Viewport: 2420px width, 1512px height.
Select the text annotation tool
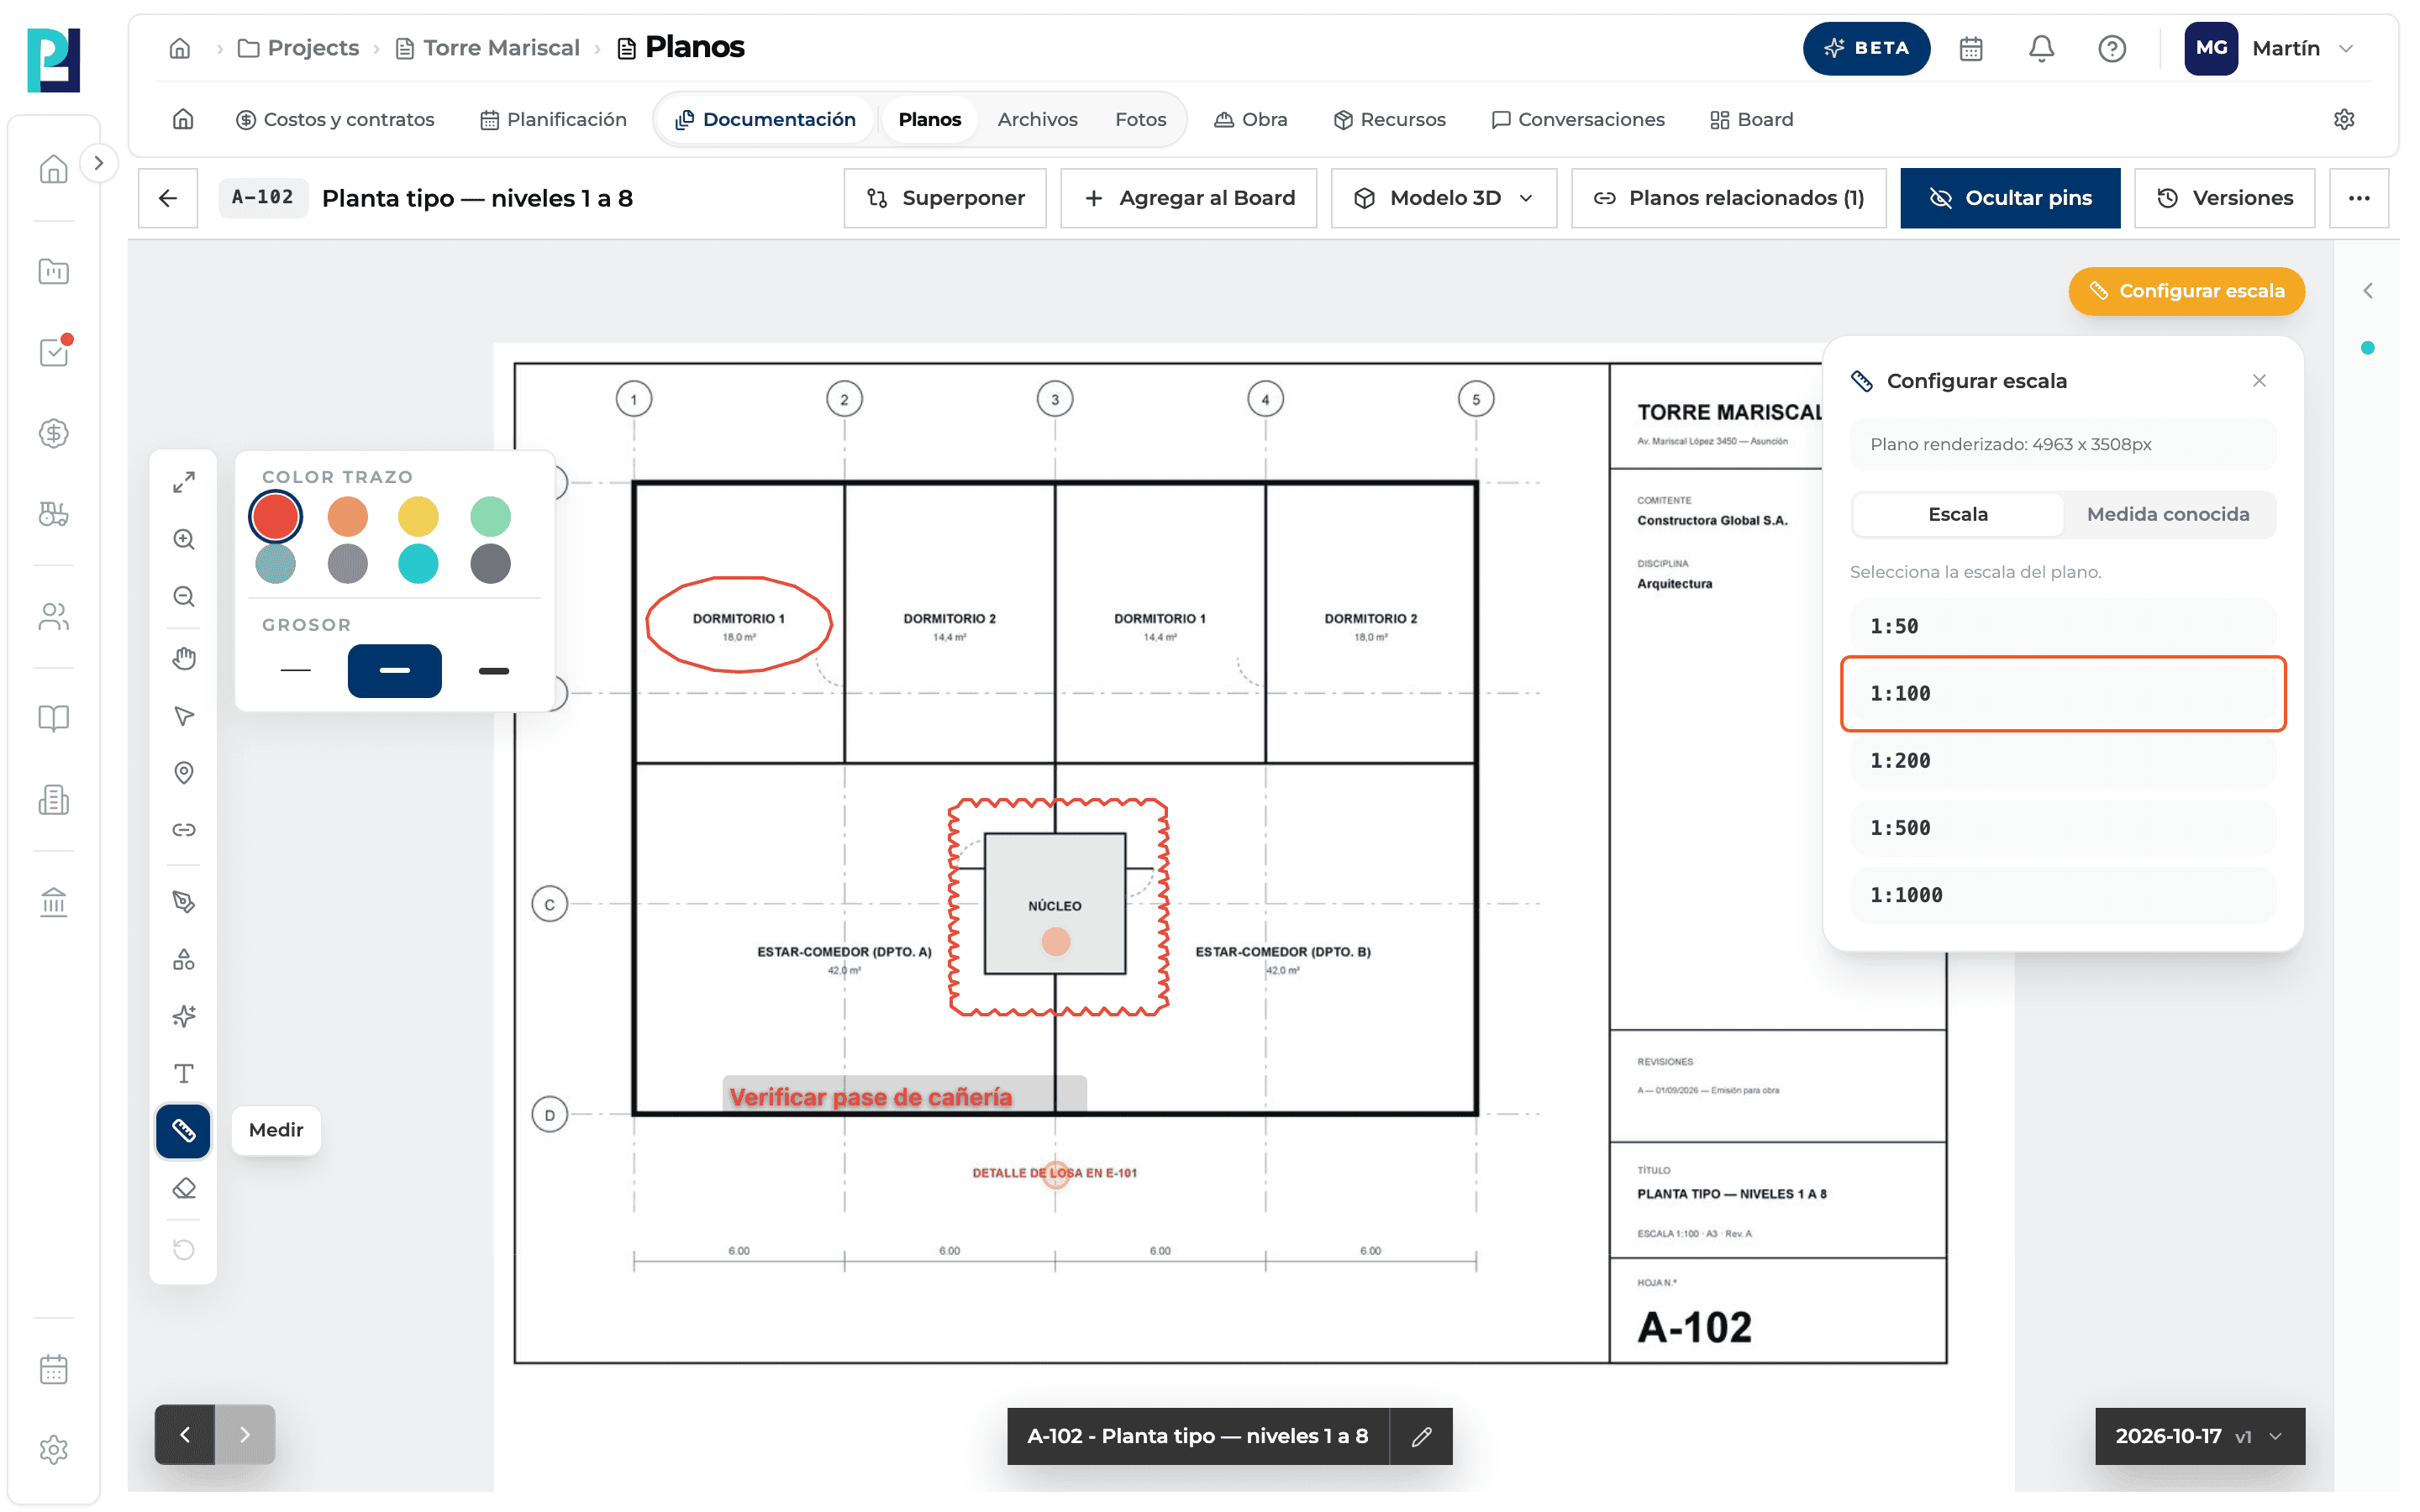point(183,1073)
